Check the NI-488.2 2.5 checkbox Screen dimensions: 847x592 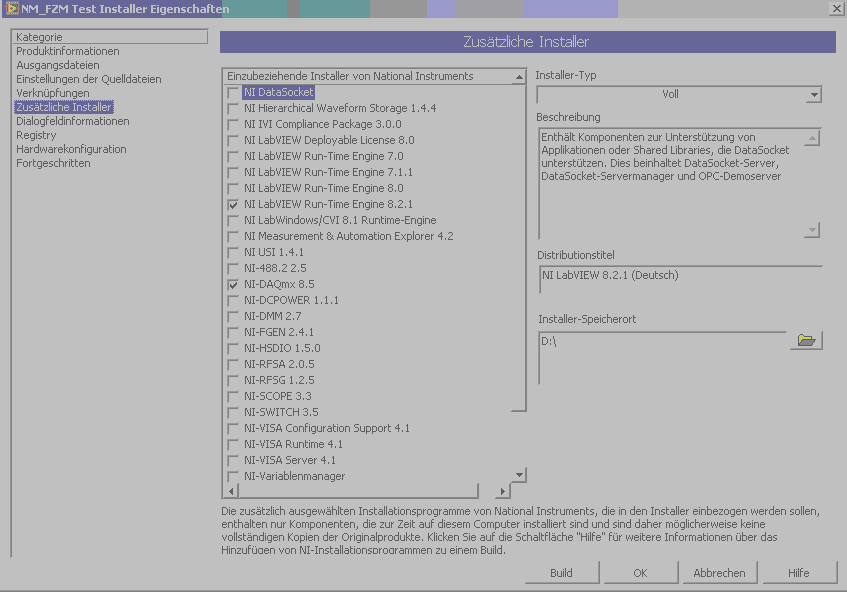tap(233, 268)
